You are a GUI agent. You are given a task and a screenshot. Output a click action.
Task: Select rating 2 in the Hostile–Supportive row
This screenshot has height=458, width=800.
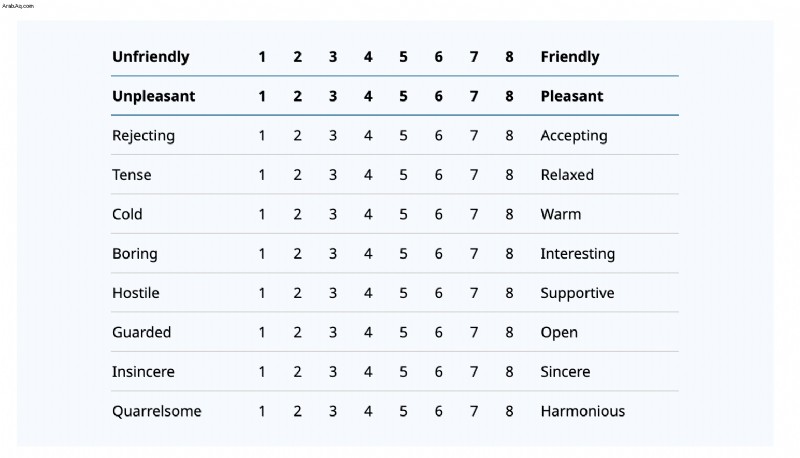pyautogui.click(x=297, y=293)
